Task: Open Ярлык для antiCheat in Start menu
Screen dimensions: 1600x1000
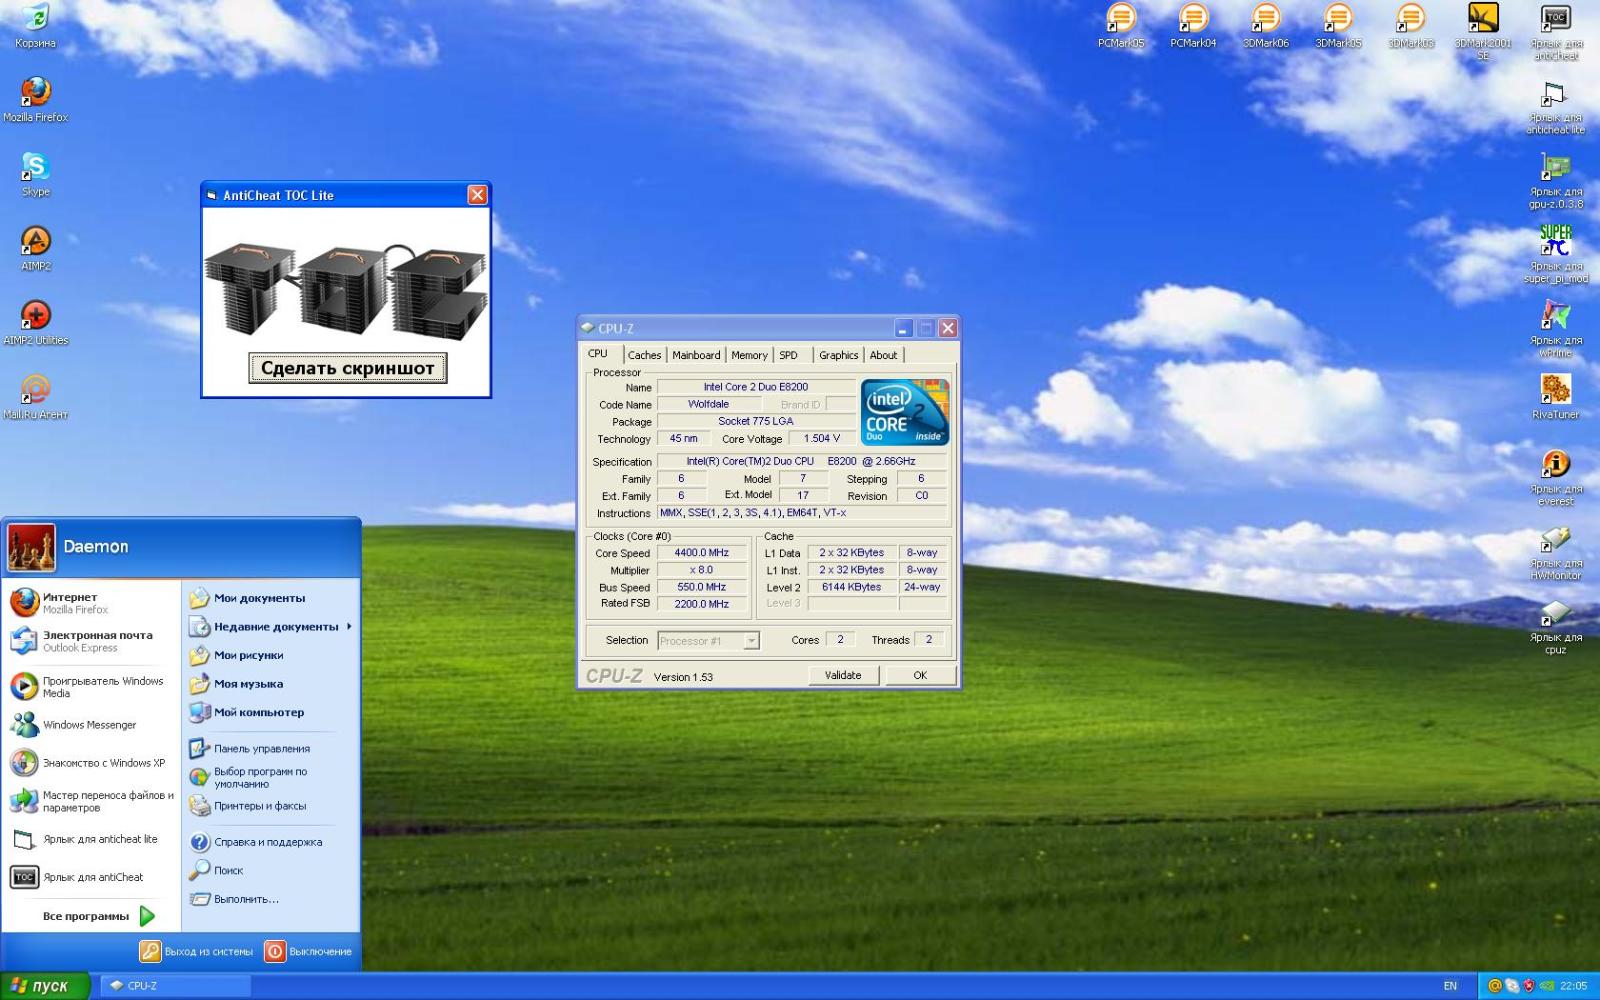Action: (x=92, y=877)
